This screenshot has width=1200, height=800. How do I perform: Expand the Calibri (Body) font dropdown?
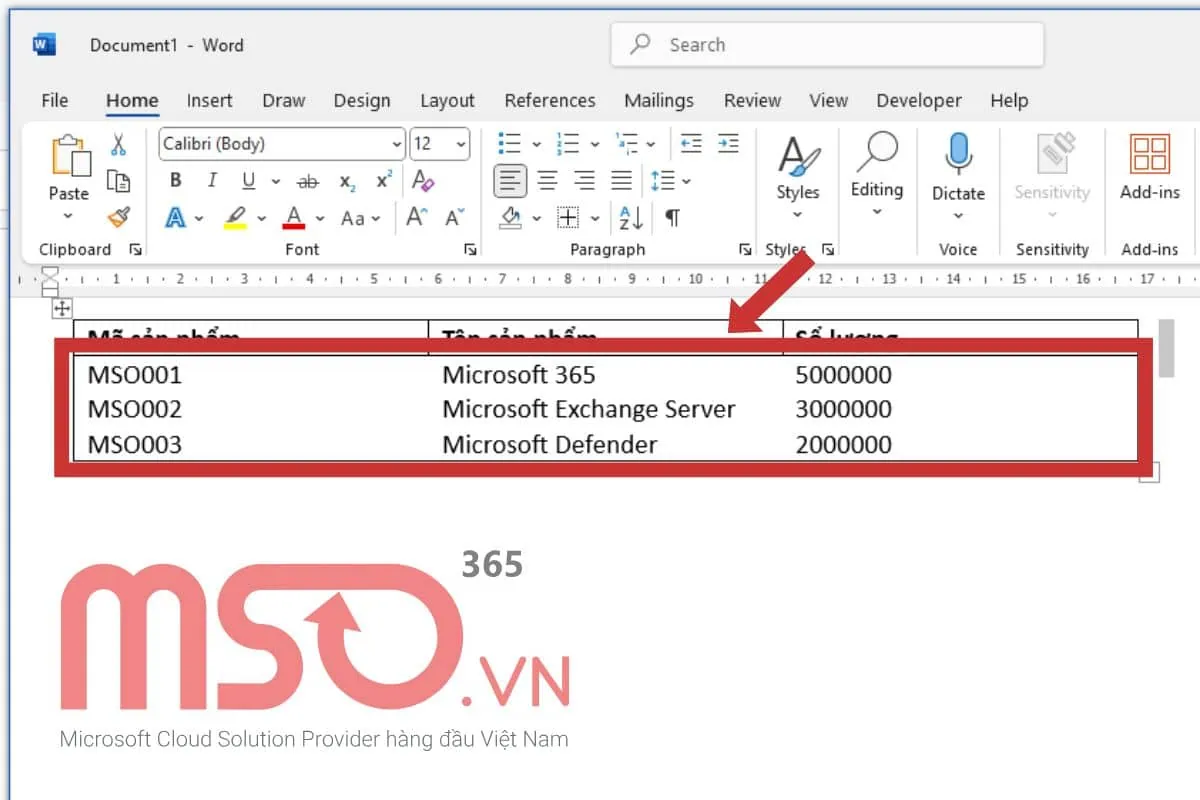point(397,144)
